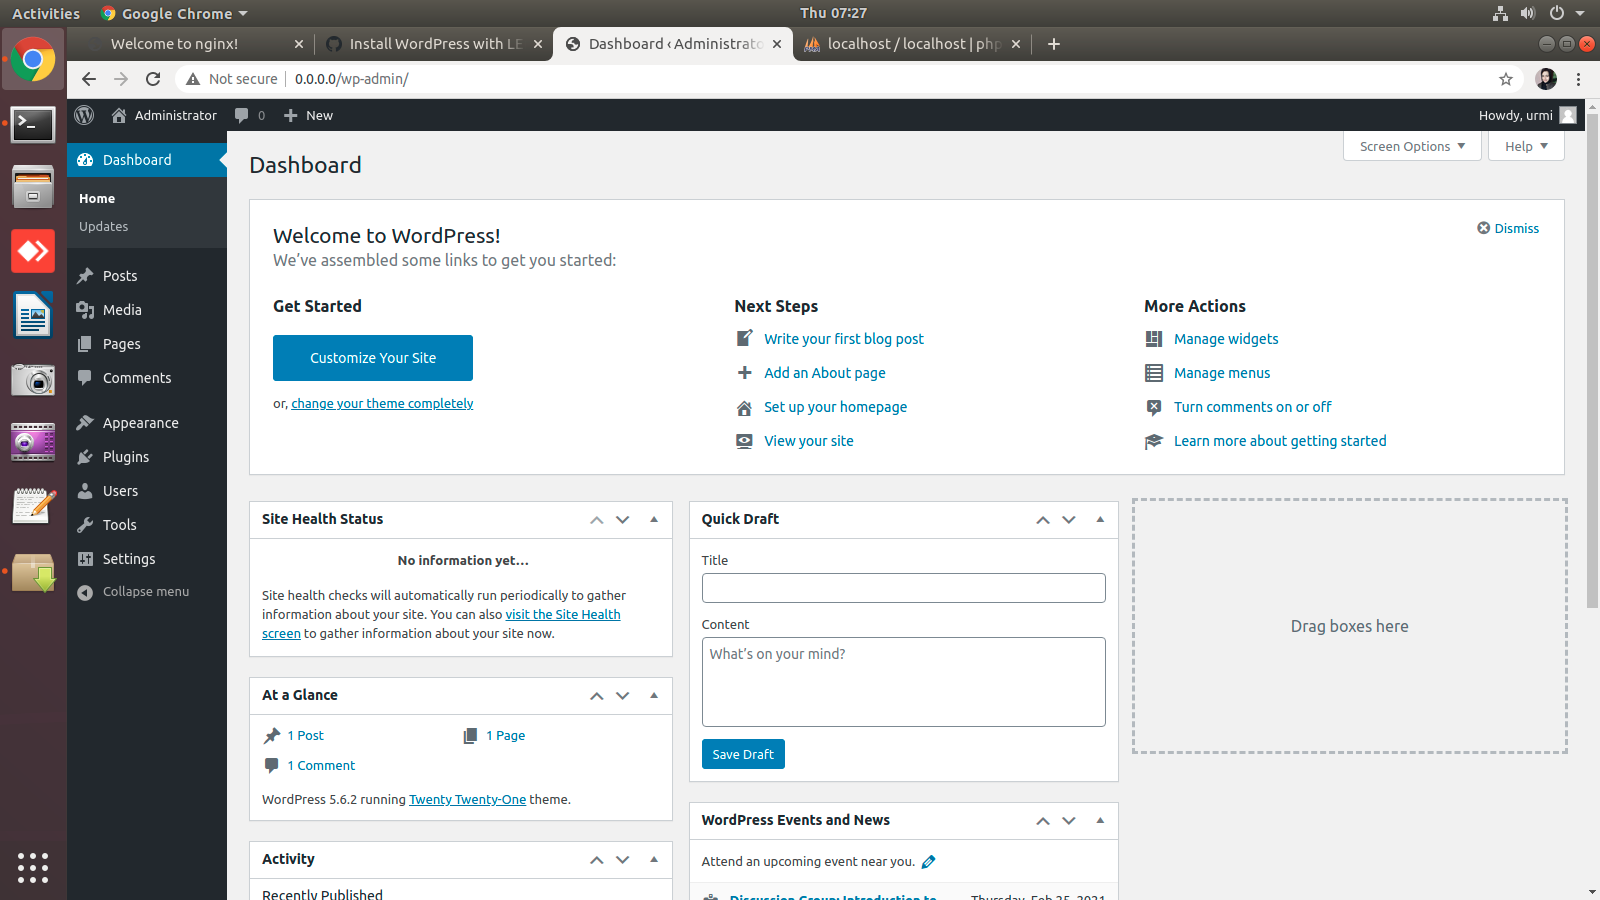The height and width of the screenshot is (900, 1600).
Task: Click the home icon beside Administrator
Action: [x=119, y=115]
